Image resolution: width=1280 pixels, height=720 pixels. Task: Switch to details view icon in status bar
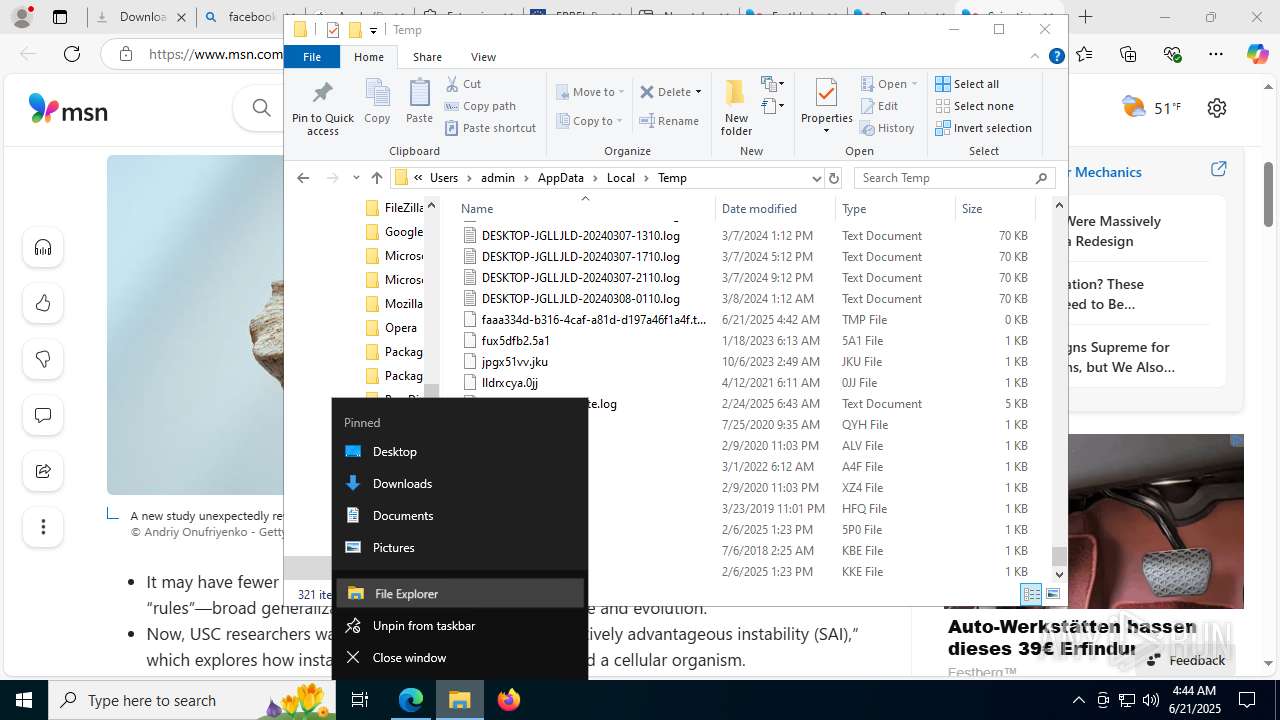point(1031,594)
